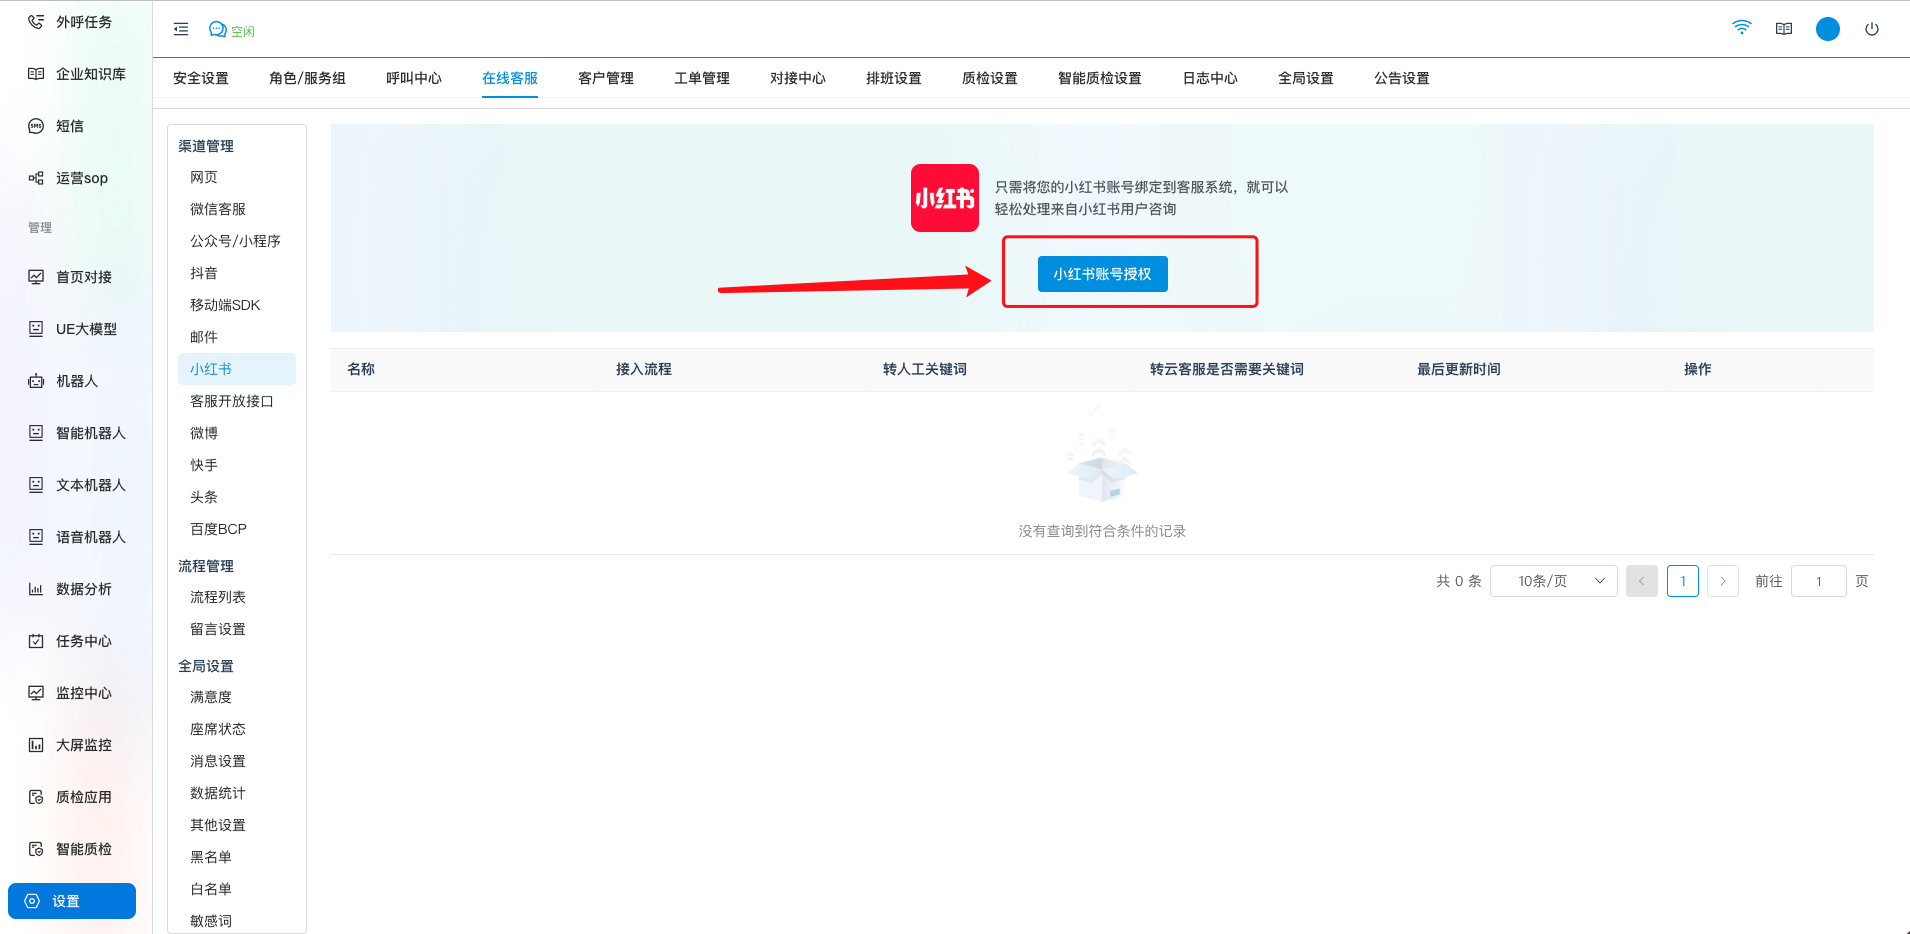Open 留言设置 item

[x=218, y=629]
